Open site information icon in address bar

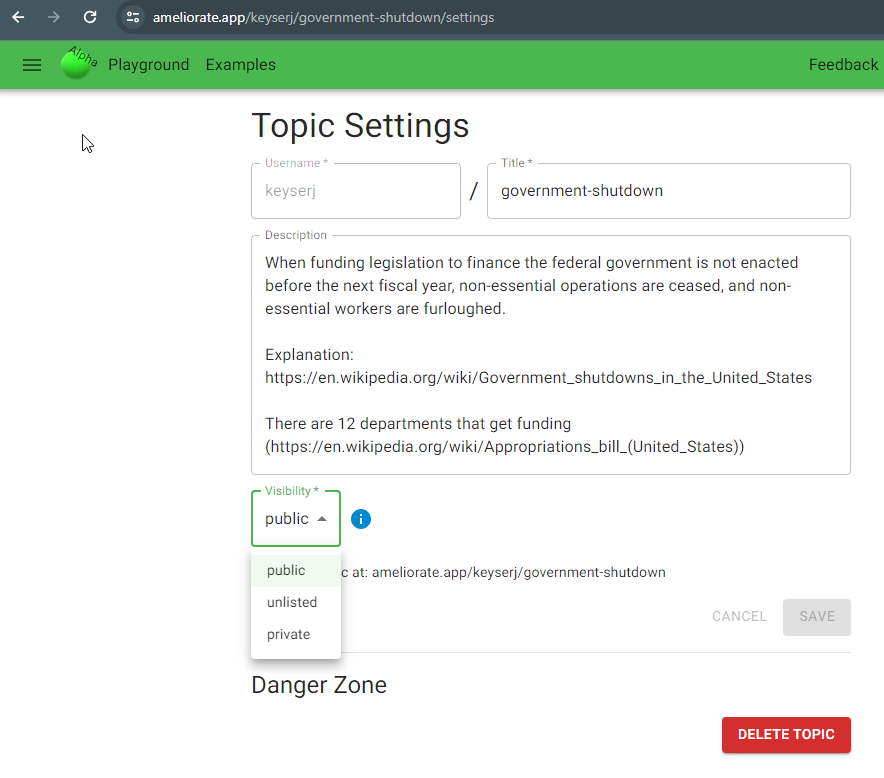[133, 17]
